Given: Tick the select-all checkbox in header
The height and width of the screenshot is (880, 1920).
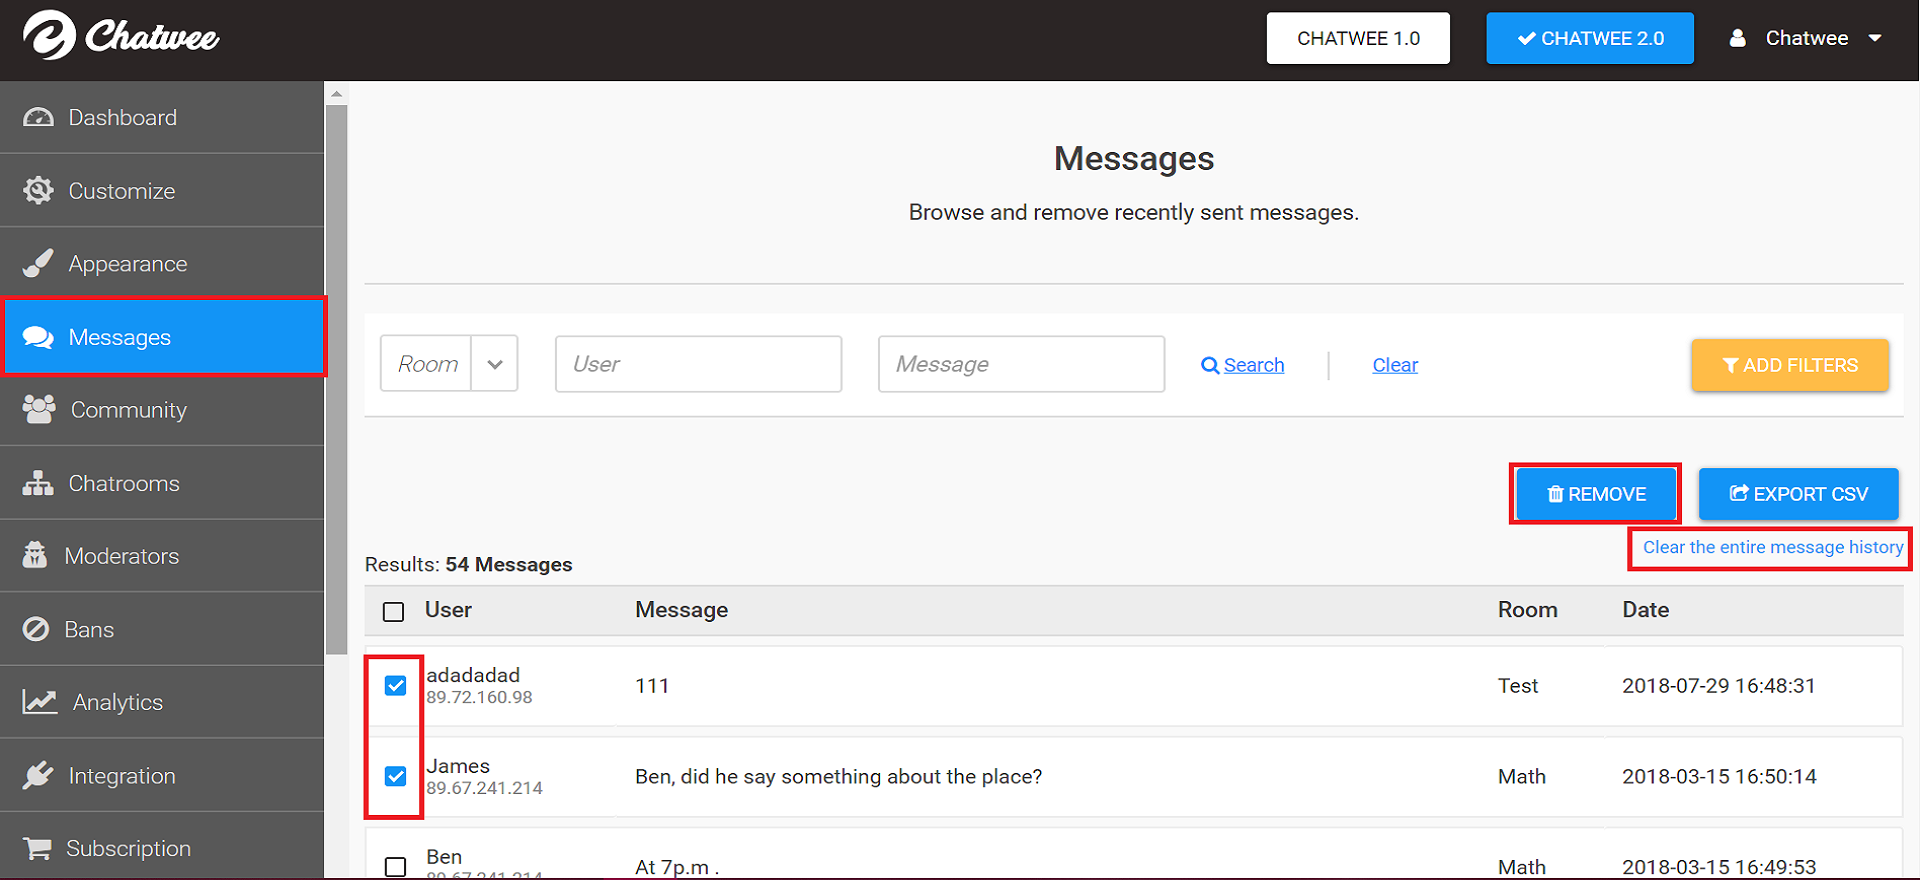Looking at the screenshot, I should click(x=394, y=611).
